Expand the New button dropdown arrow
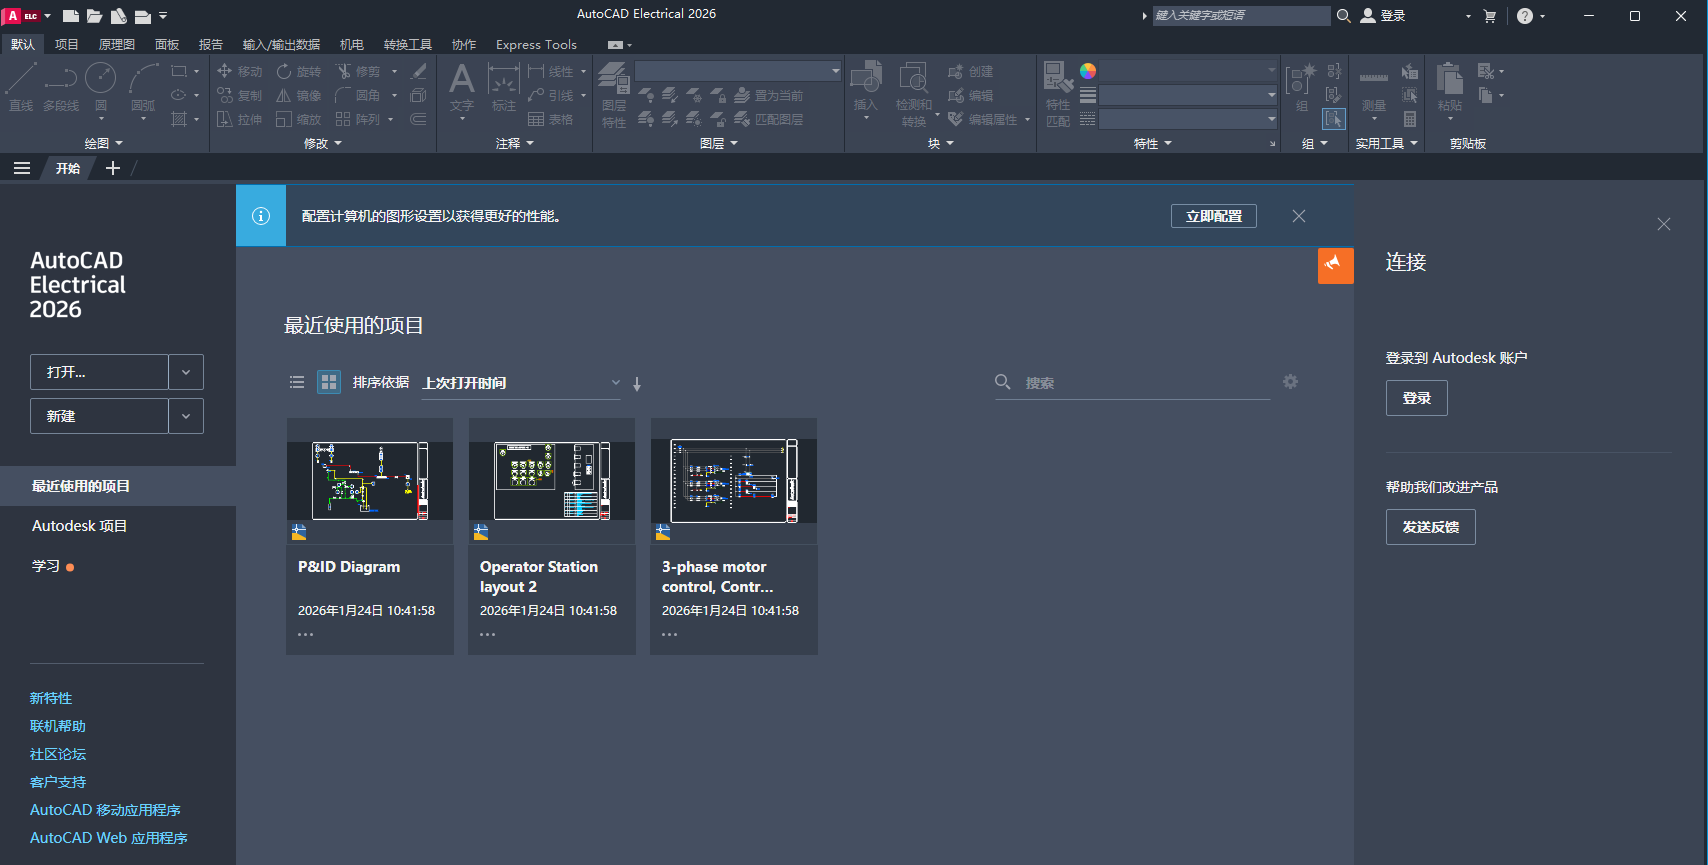Viewport: 1708px width, 865px height. [x=186, y=416]
